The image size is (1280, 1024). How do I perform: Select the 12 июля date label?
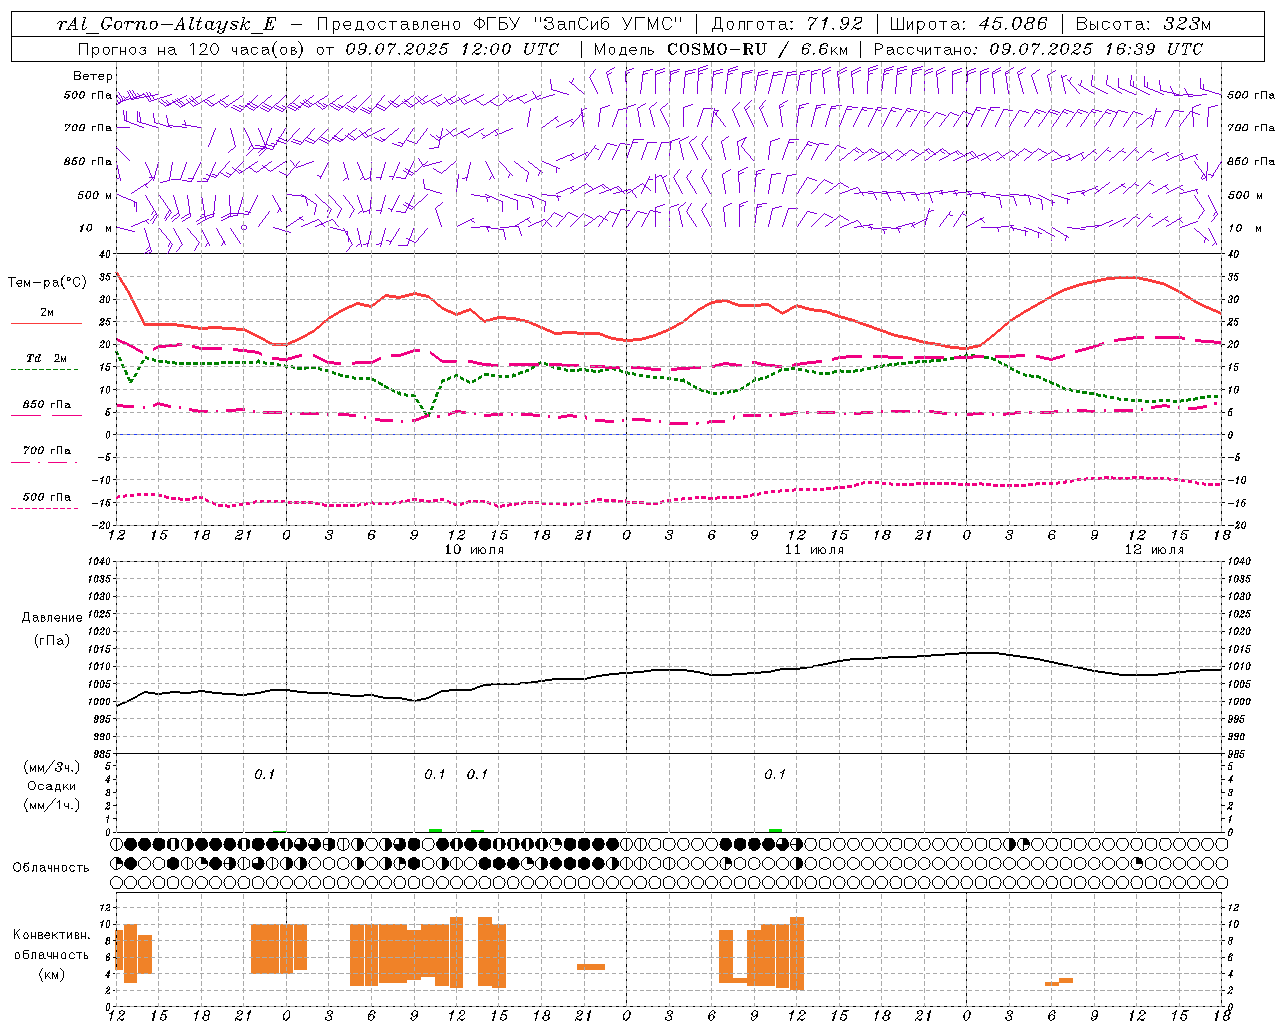point(1154,550)
